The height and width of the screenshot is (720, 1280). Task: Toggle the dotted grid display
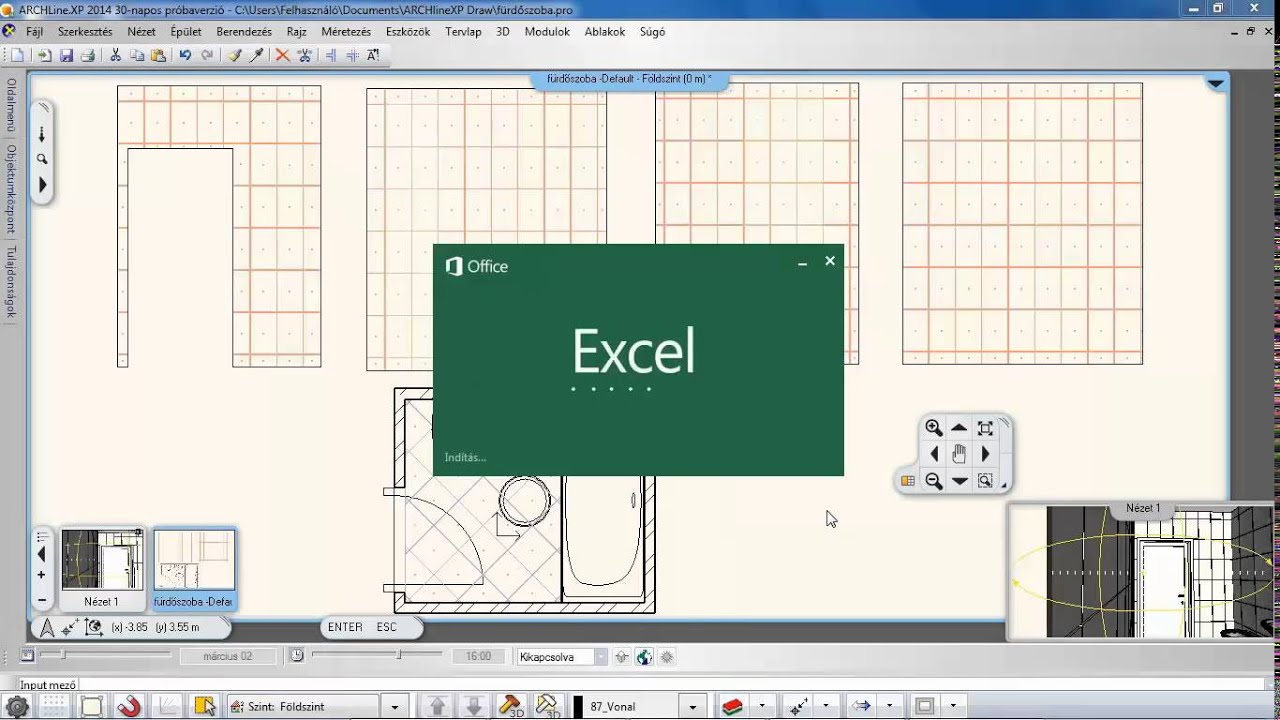coord(55,706)
